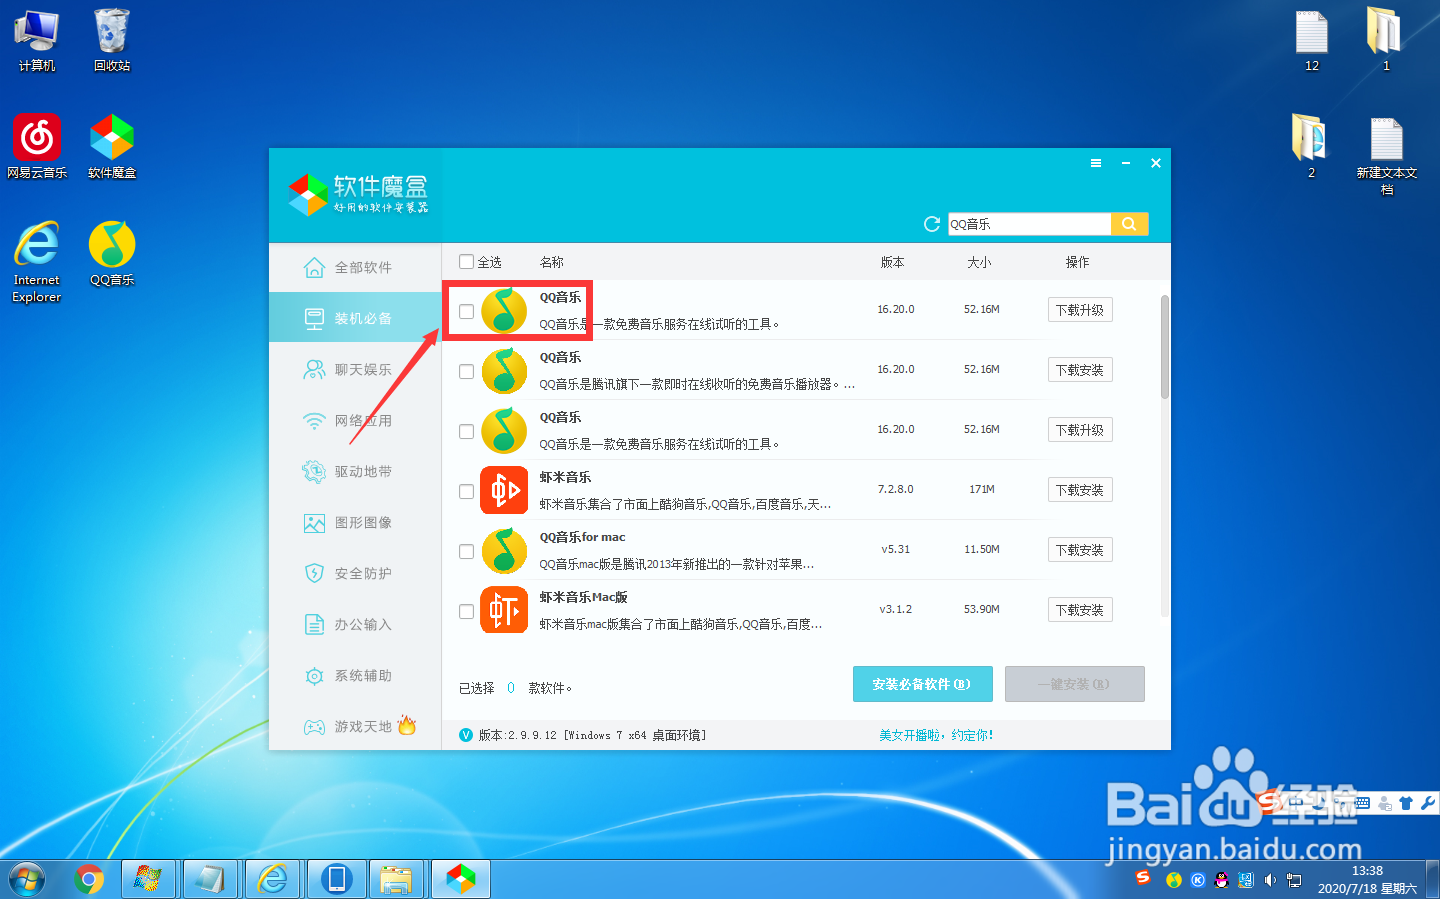The width and height of the screenshot is (1440, 899).
Task: Click the flame badge next to 游戏天地
Action: pos(407,725)
